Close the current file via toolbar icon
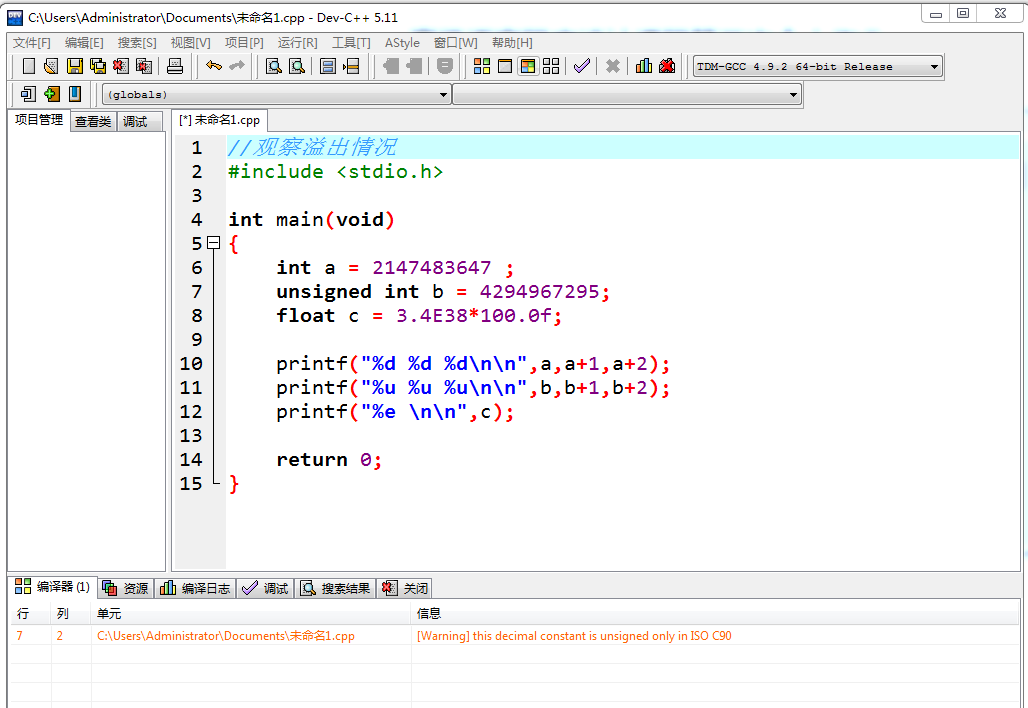 point(121,66)
